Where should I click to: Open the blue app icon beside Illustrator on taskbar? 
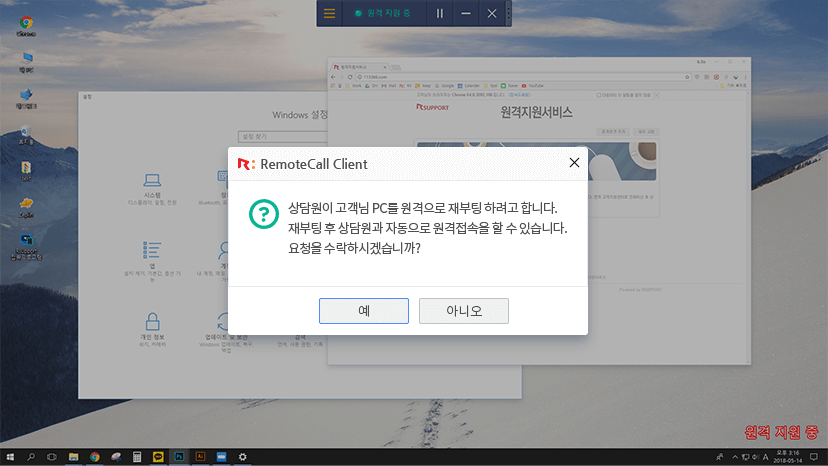(221, 457)
